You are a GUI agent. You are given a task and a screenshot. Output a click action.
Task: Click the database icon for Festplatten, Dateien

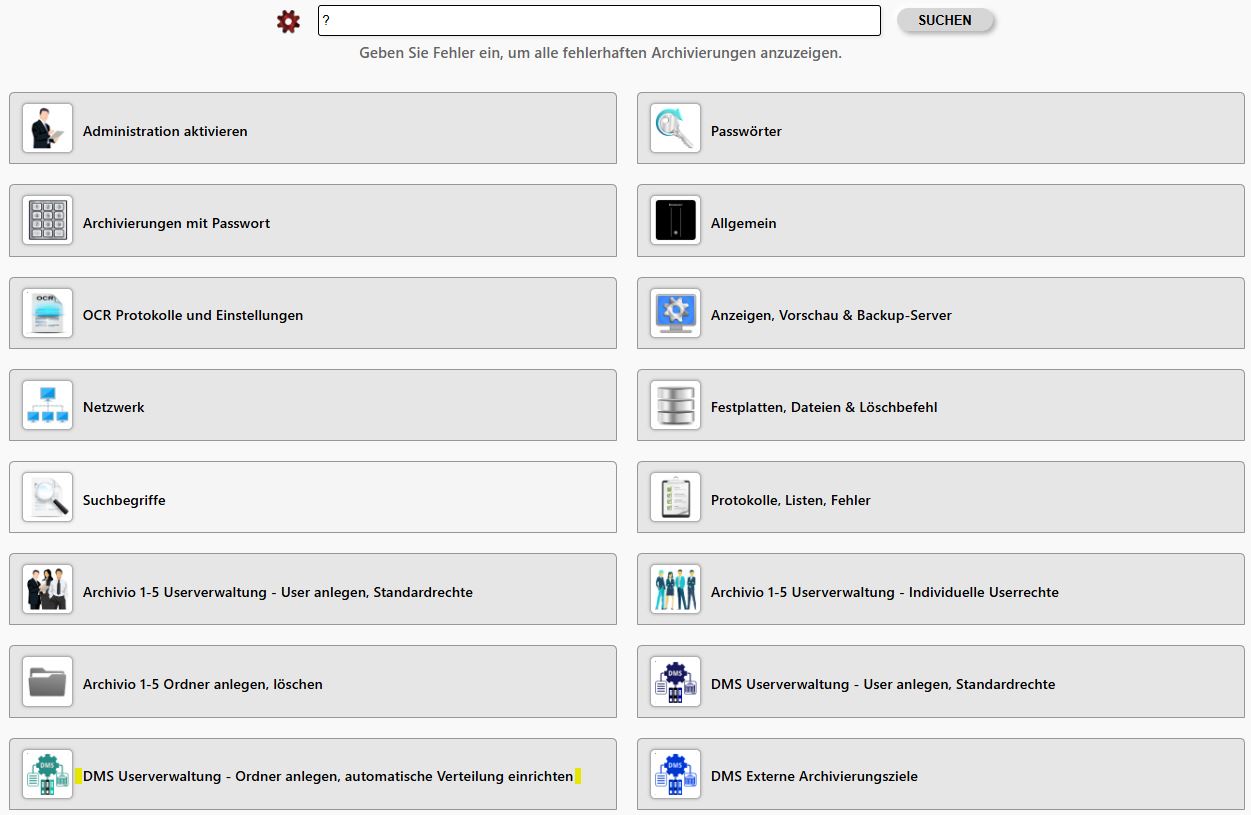pyautogui.click(x=675, y=405)
